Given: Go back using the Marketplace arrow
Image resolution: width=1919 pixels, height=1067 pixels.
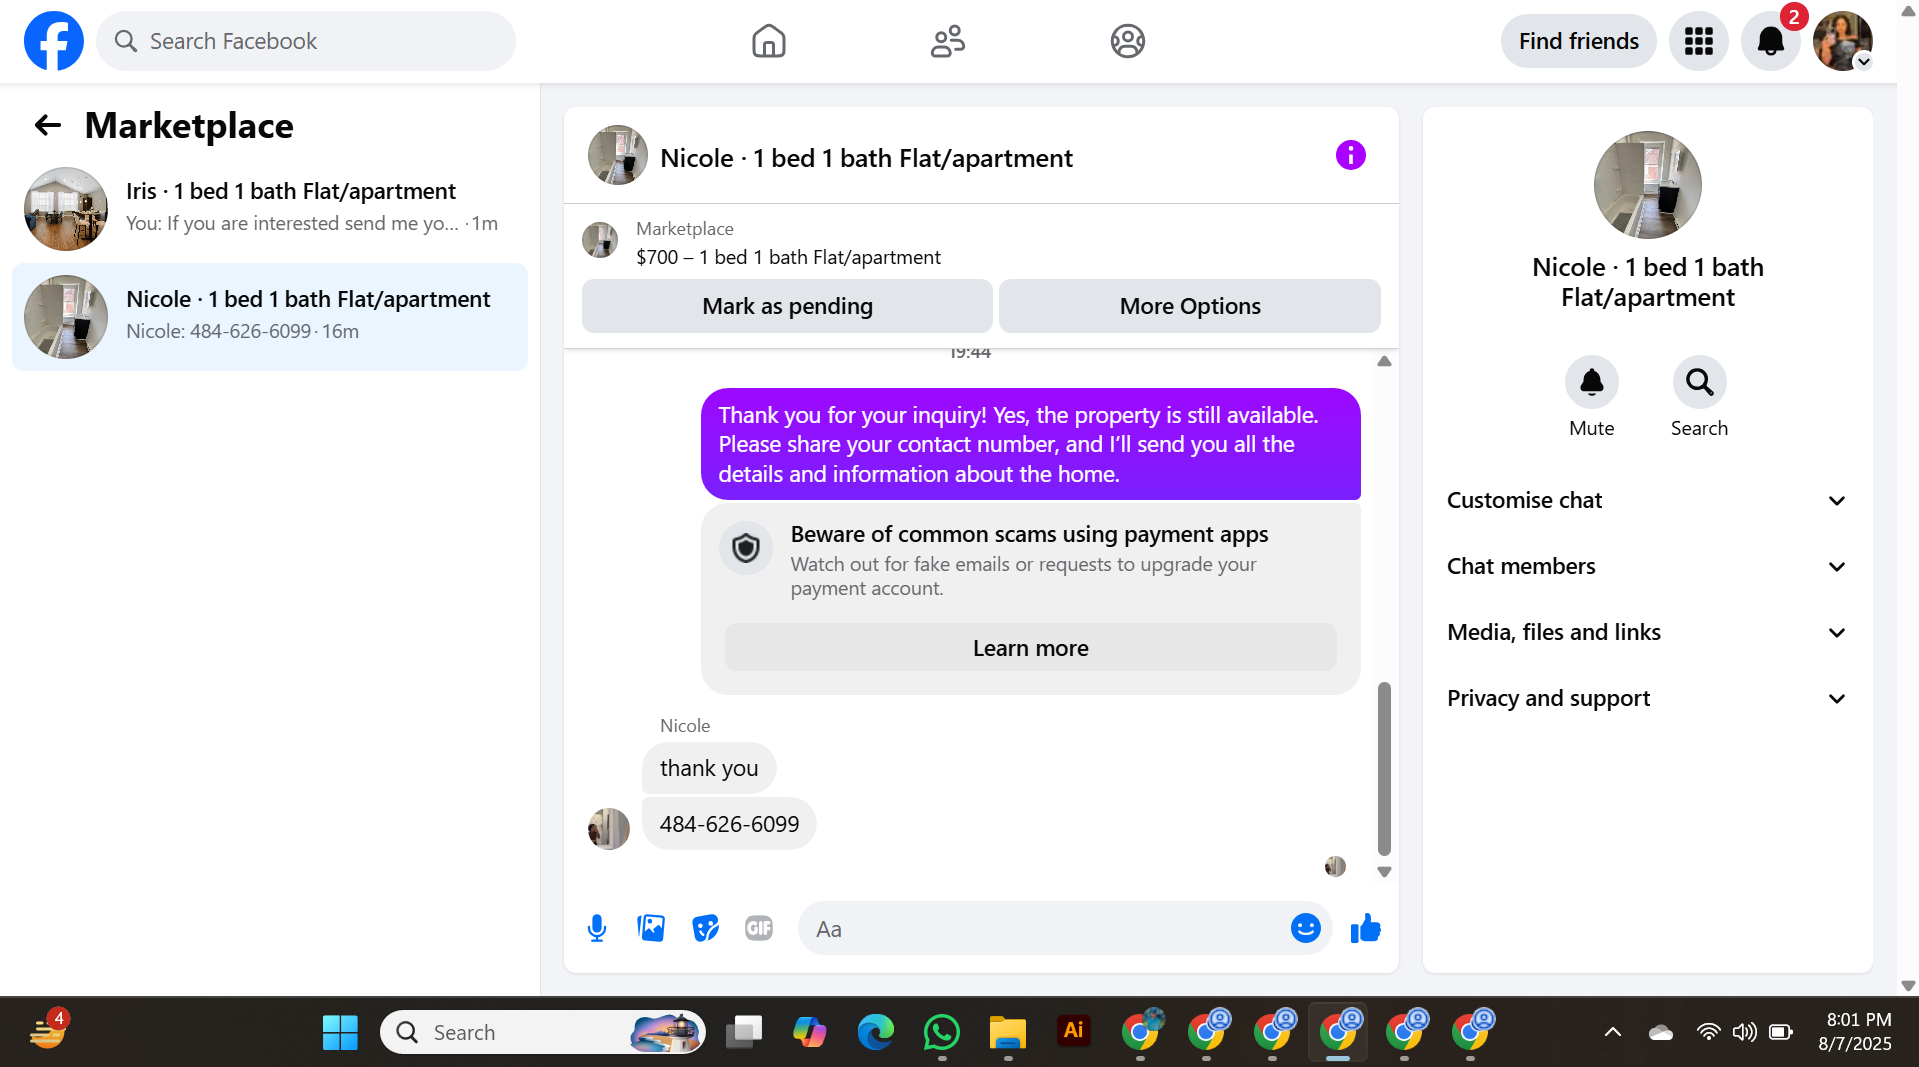Looking at the screenshot, I should [48, 125].
